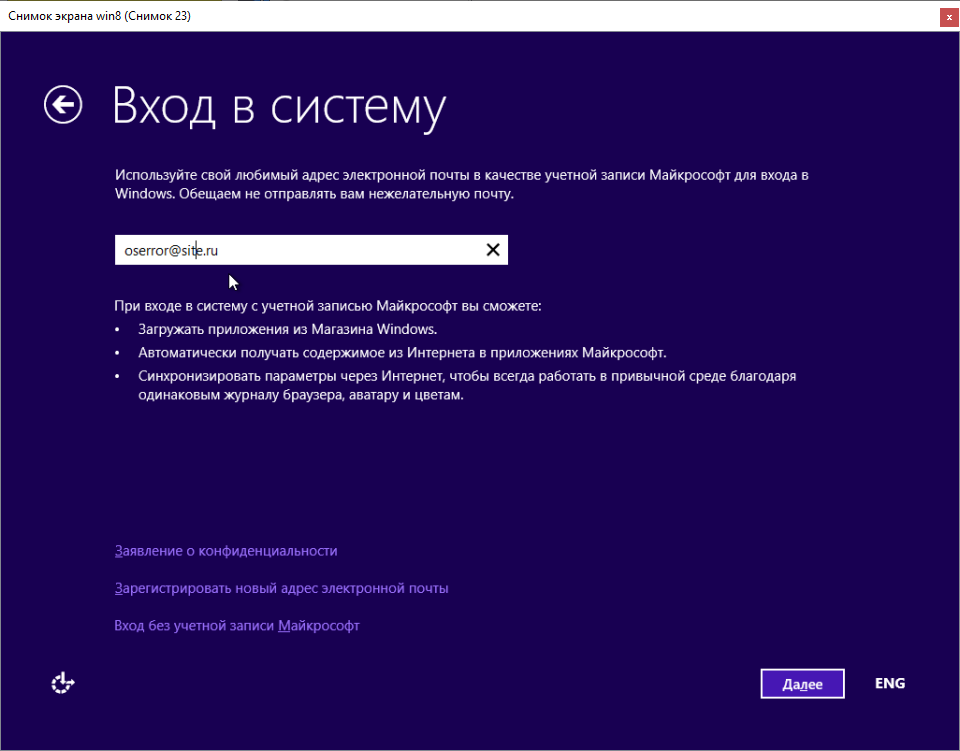Open the Ease of Access icon

click(62, 682)
